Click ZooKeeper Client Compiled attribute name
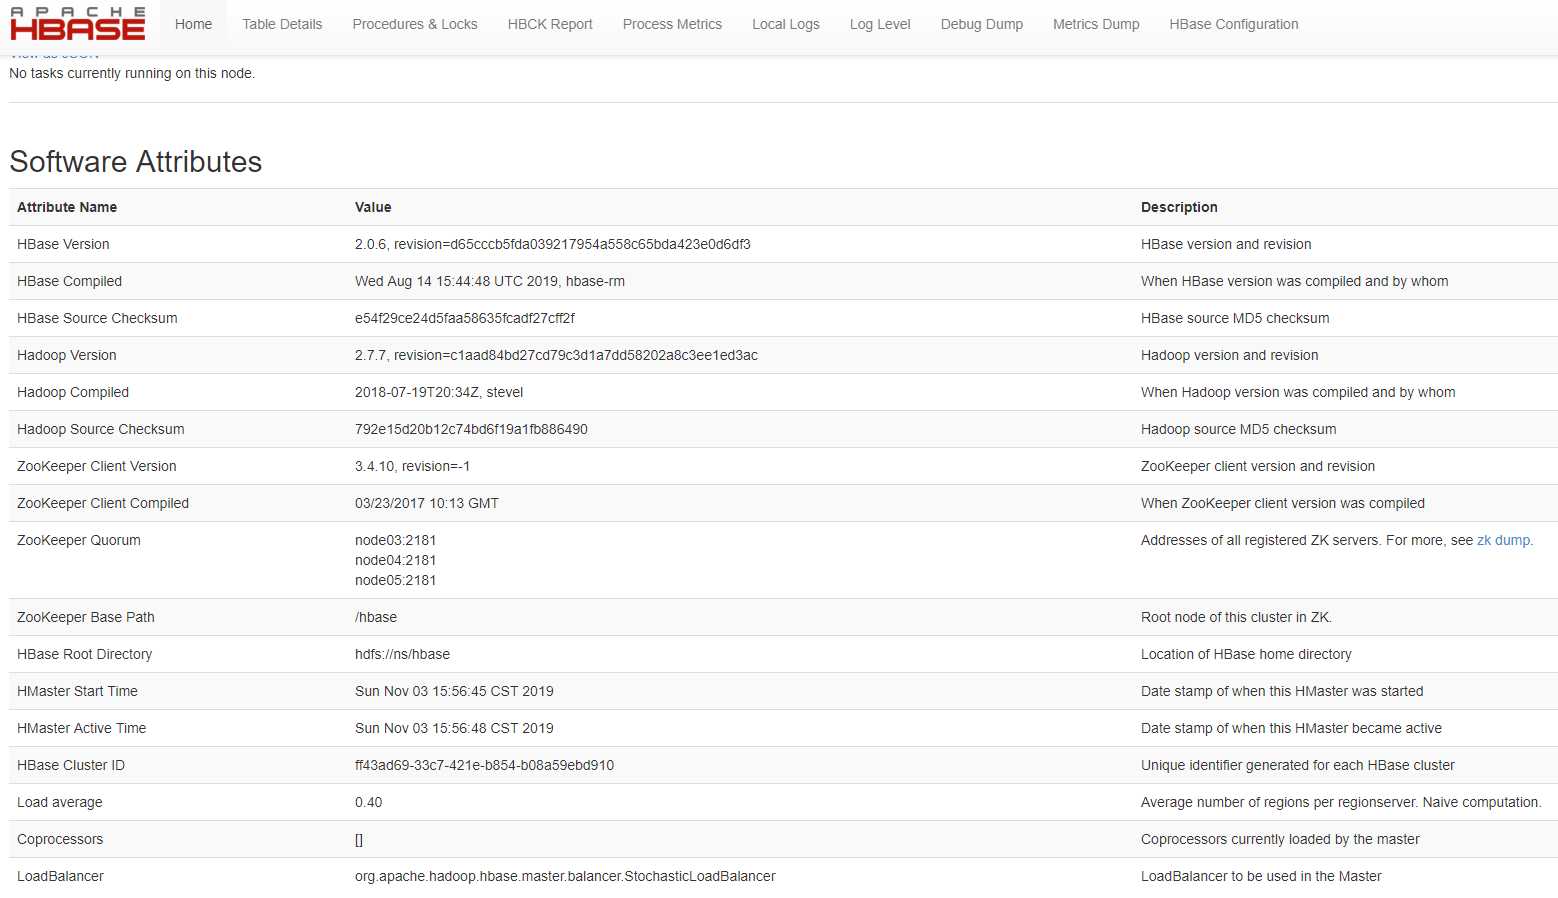 tap(103, 503)
